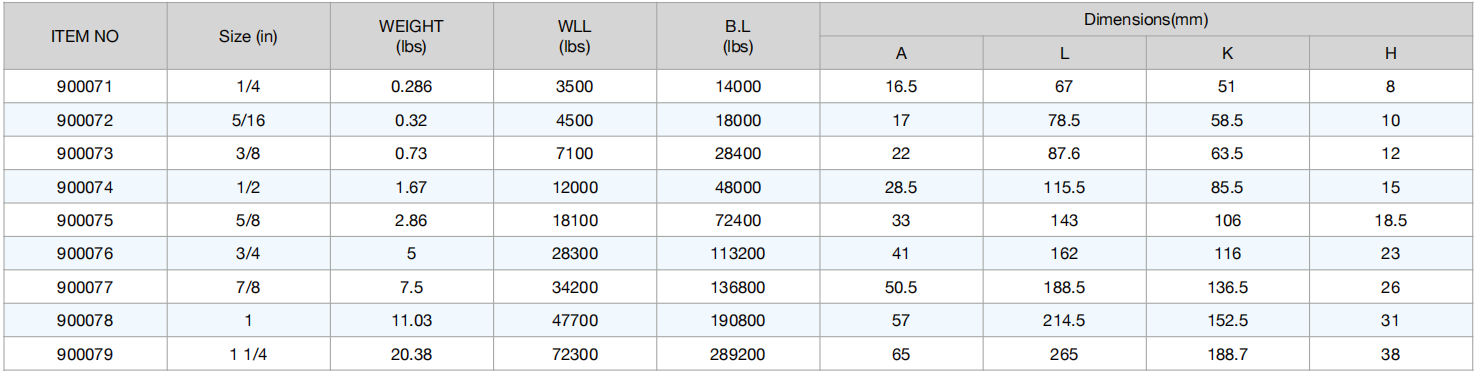This screenshot has height=375, width=1478.
Task: Click the K sub-column header
Action: [x=1228, y=54]
